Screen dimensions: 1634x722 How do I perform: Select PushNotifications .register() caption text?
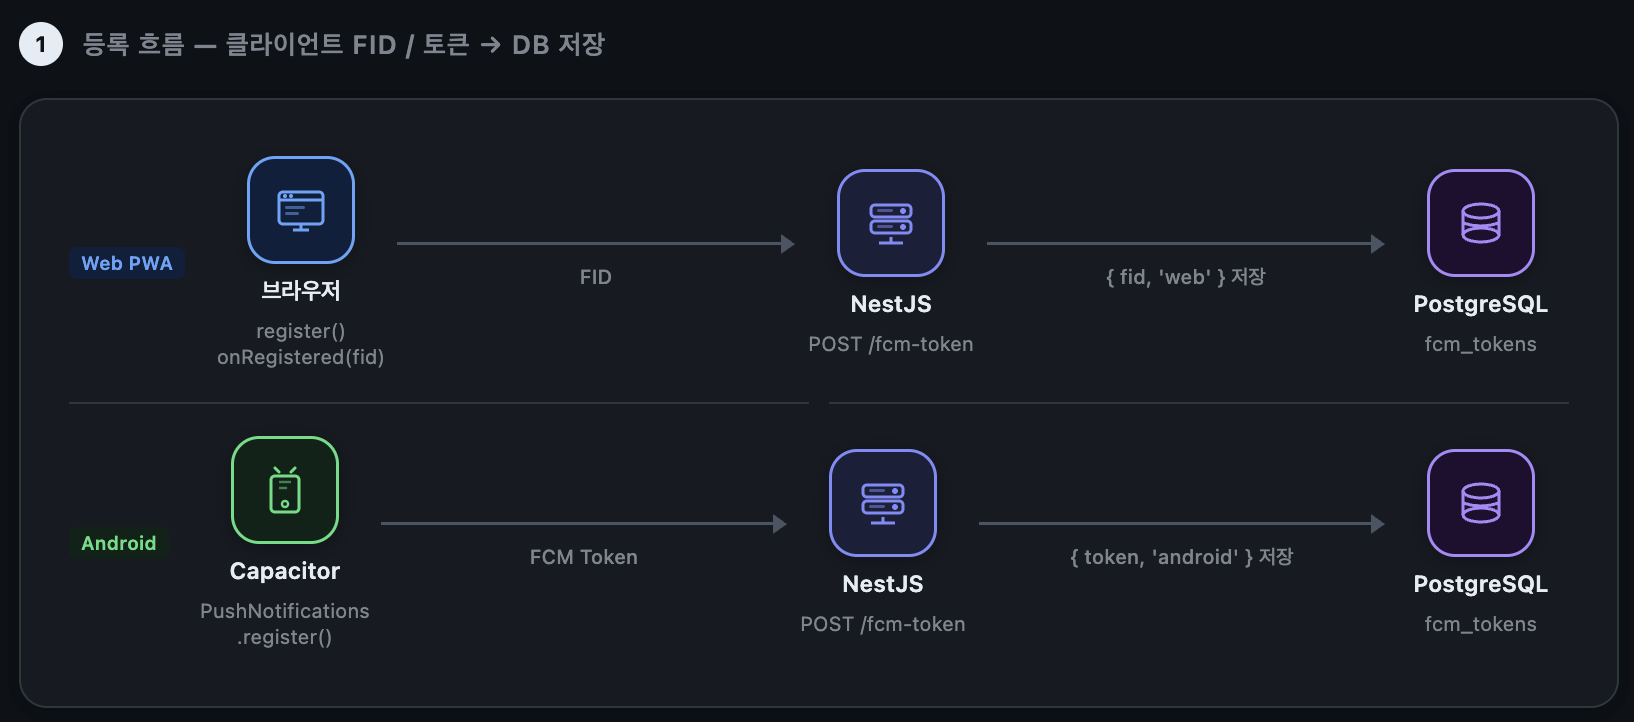pos(285,624)
